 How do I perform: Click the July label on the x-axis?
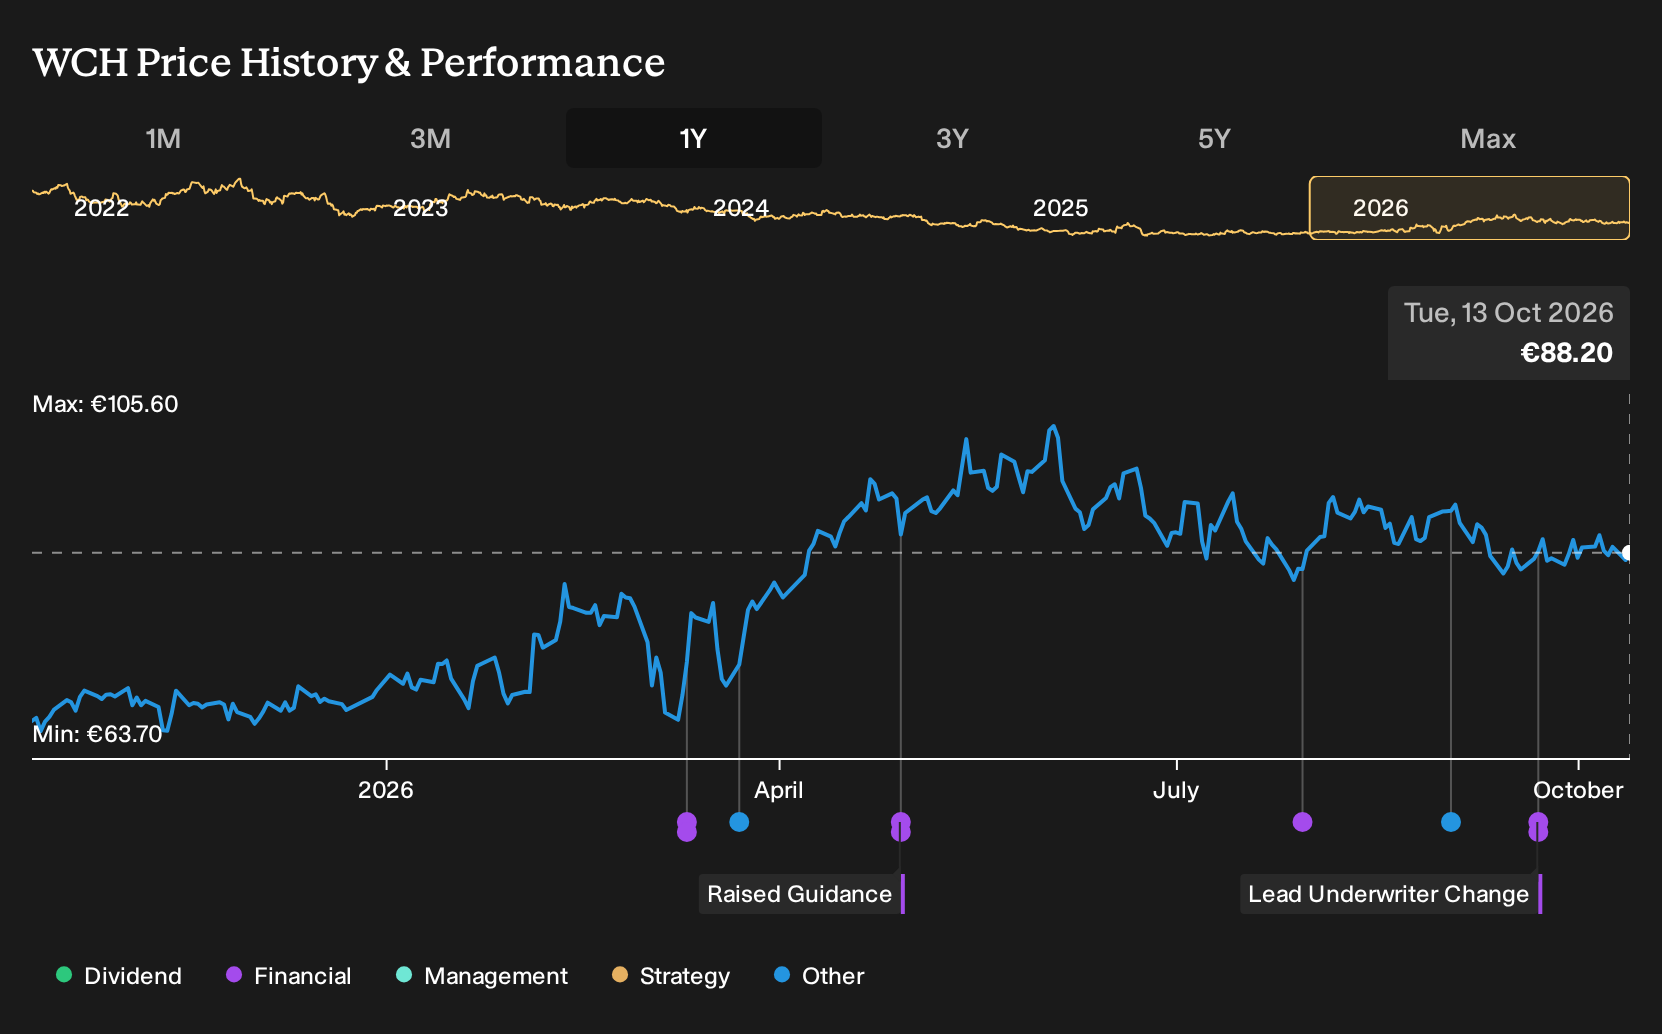[1175, 790]
